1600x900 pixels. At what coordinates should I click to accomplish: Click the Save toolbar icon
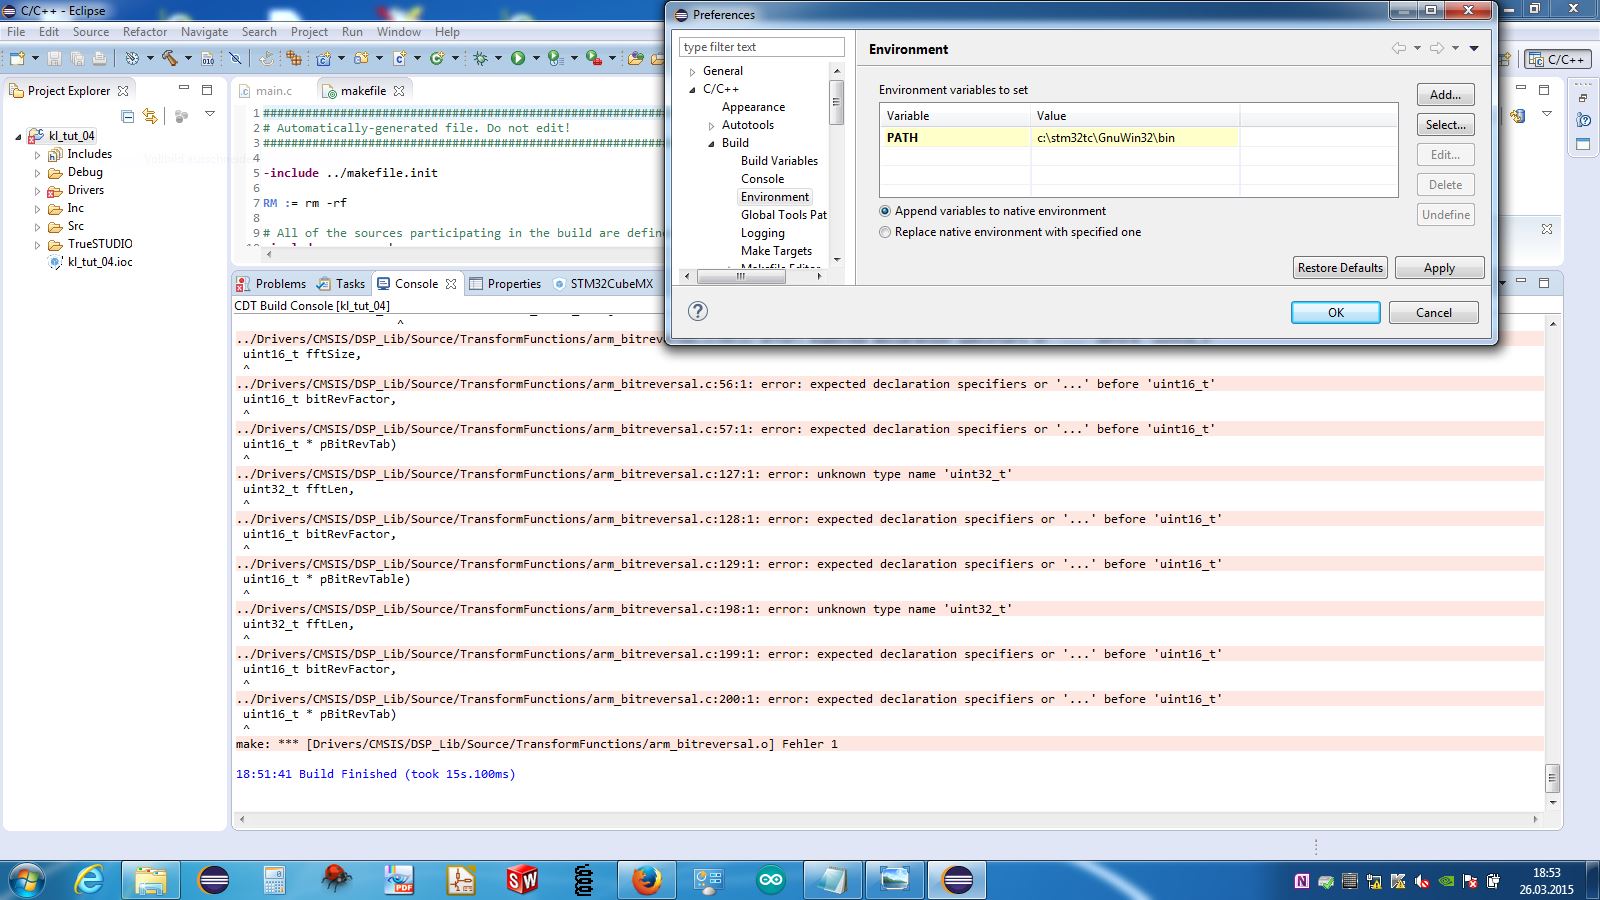[55, 58]
